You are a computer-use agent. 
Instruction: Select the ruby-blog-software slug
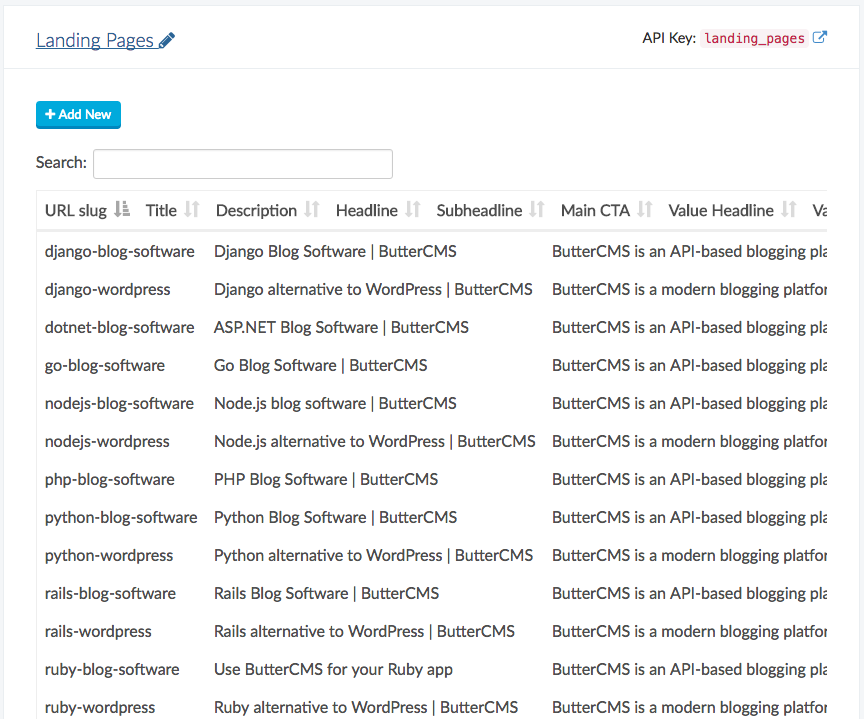tap(112, 669)
